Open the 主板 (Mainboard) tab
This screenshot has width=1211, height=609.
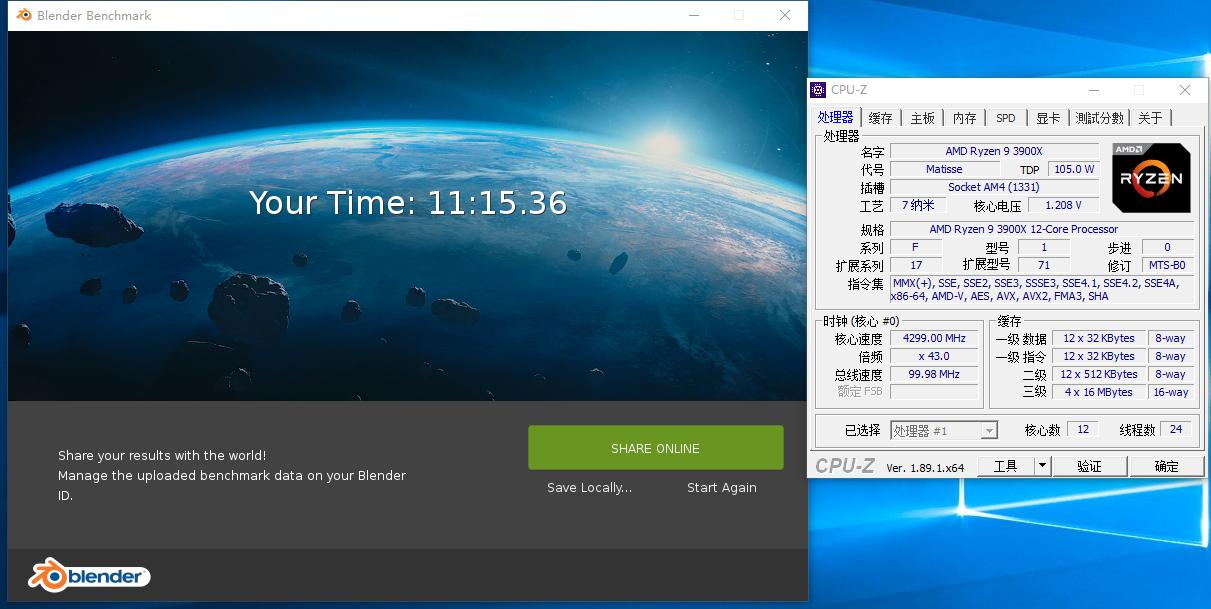pos(921,117)
